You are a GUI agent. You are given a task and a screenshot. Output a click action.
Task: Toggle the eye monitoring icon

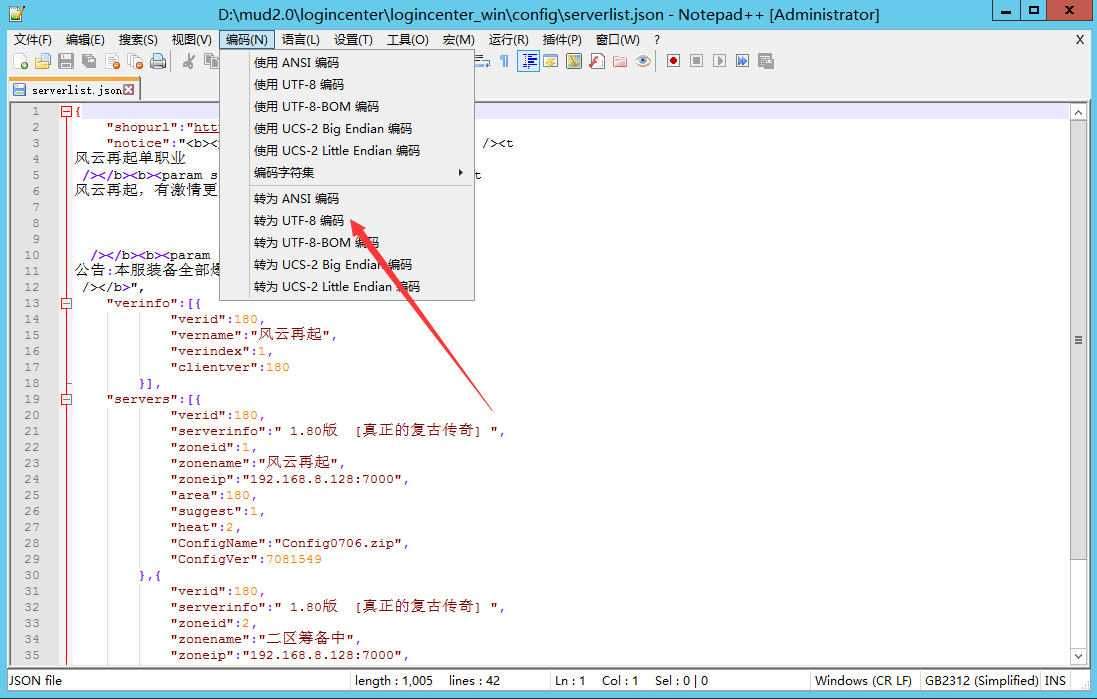(x=643, y=61)
